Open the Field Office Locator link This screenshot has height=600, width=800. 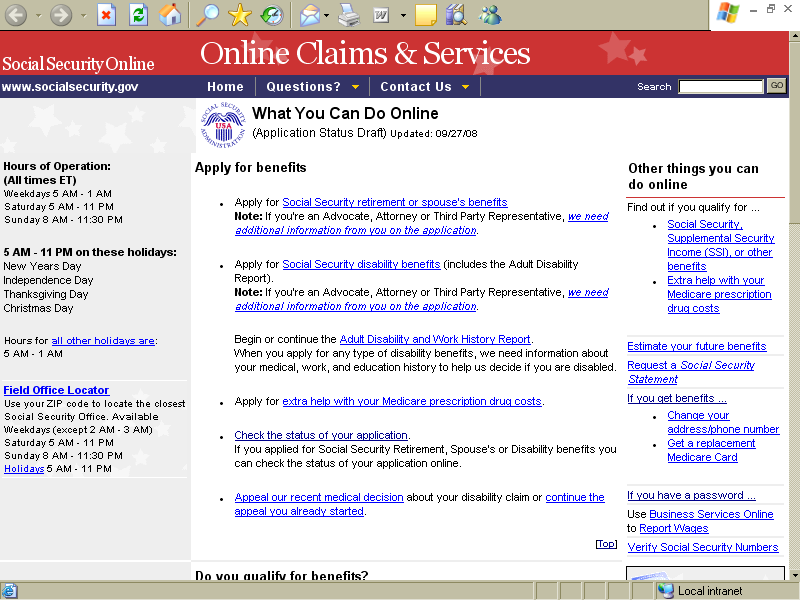point(56,390)
